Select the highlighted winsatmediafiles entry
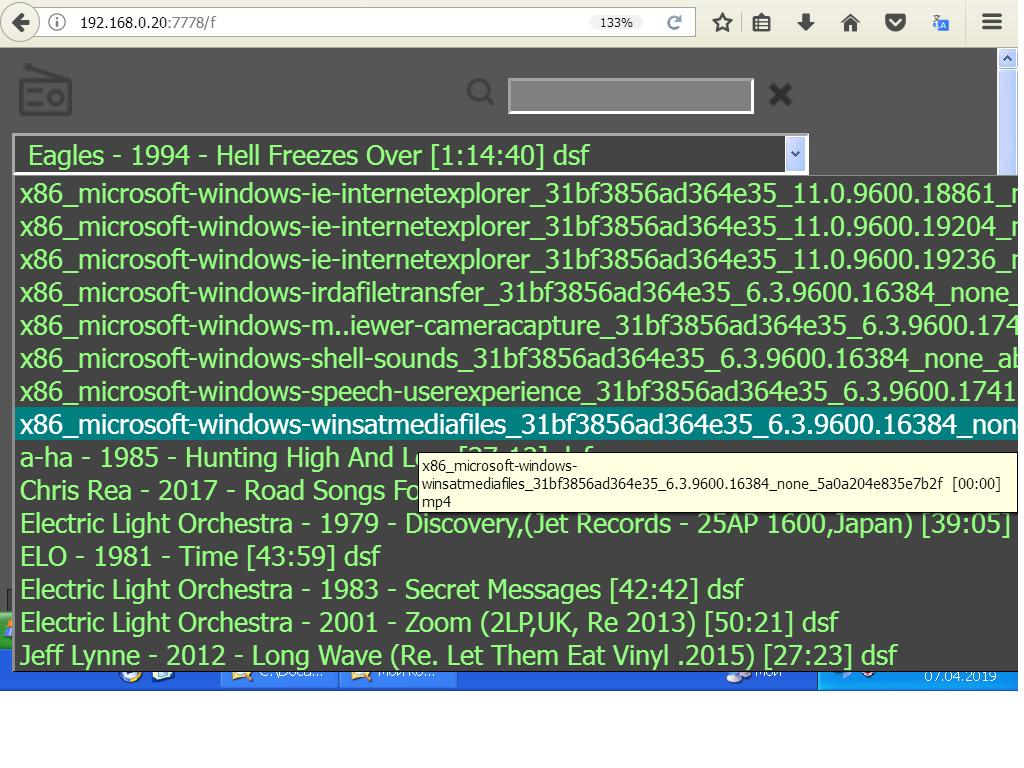 tap(516, 424)
